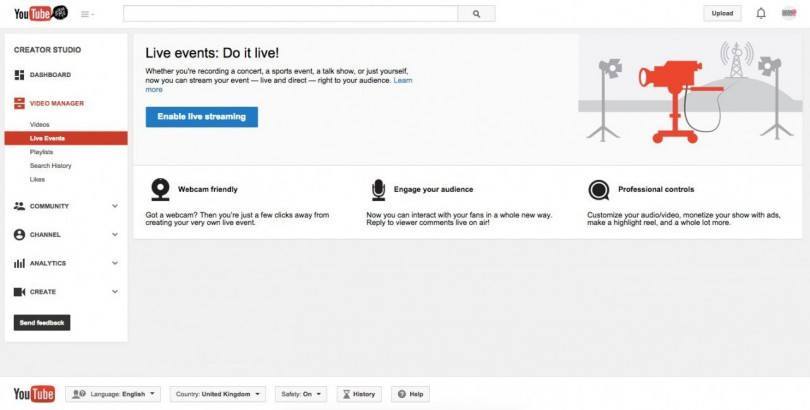
Task: Open Playlists in sidebar
Action: 41,152
